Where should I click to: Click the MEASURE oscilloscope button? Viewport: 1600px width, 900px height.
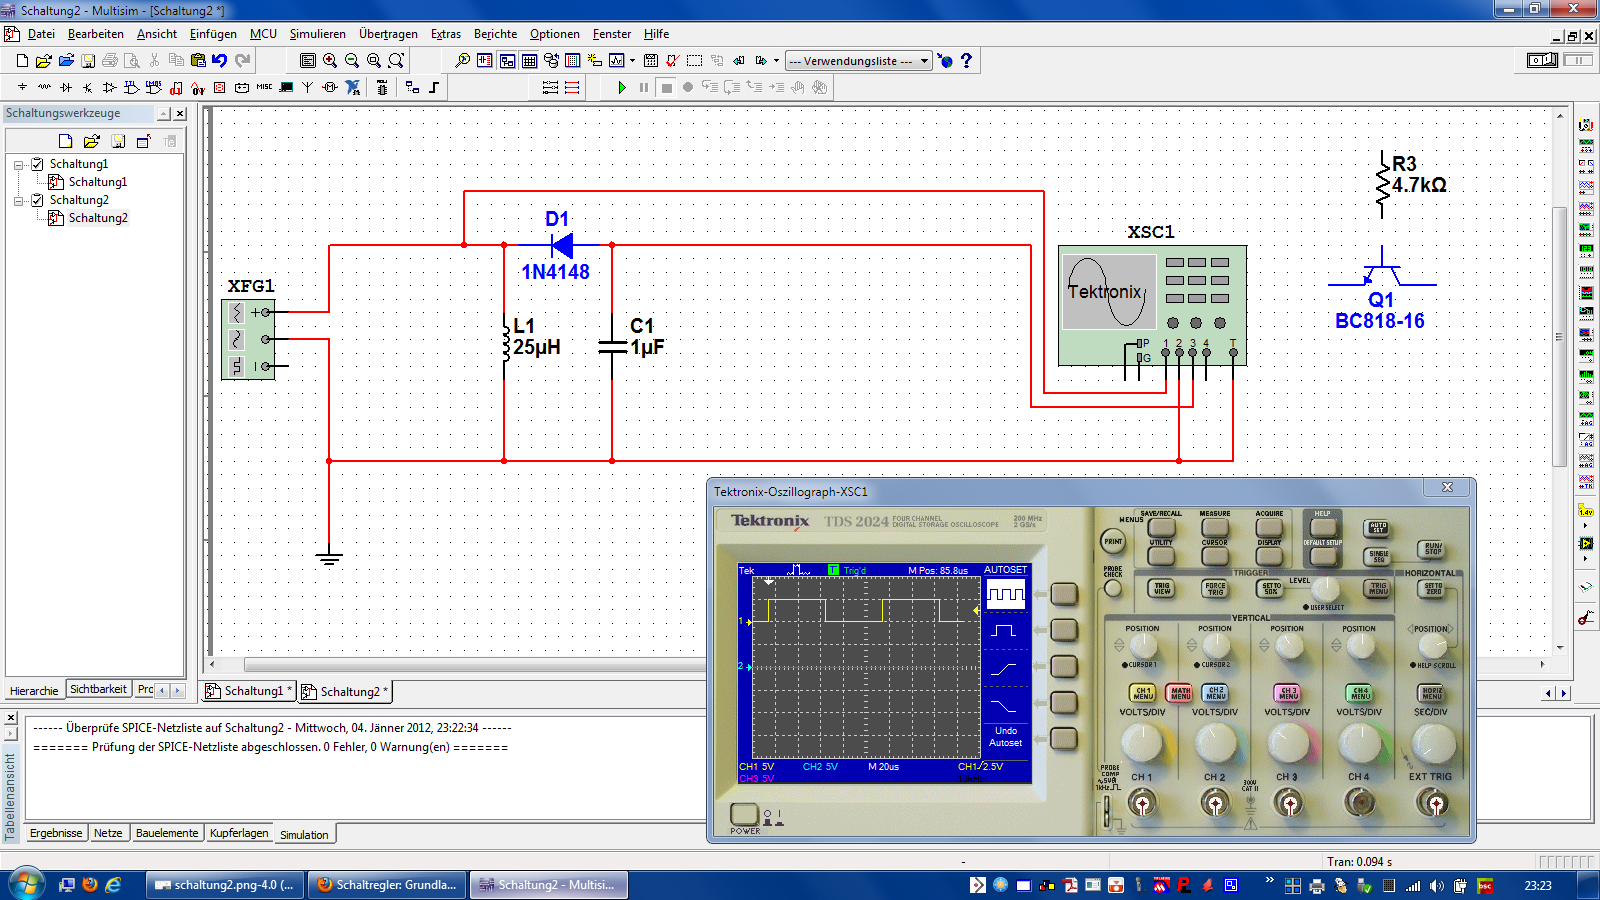[1215, 526]
